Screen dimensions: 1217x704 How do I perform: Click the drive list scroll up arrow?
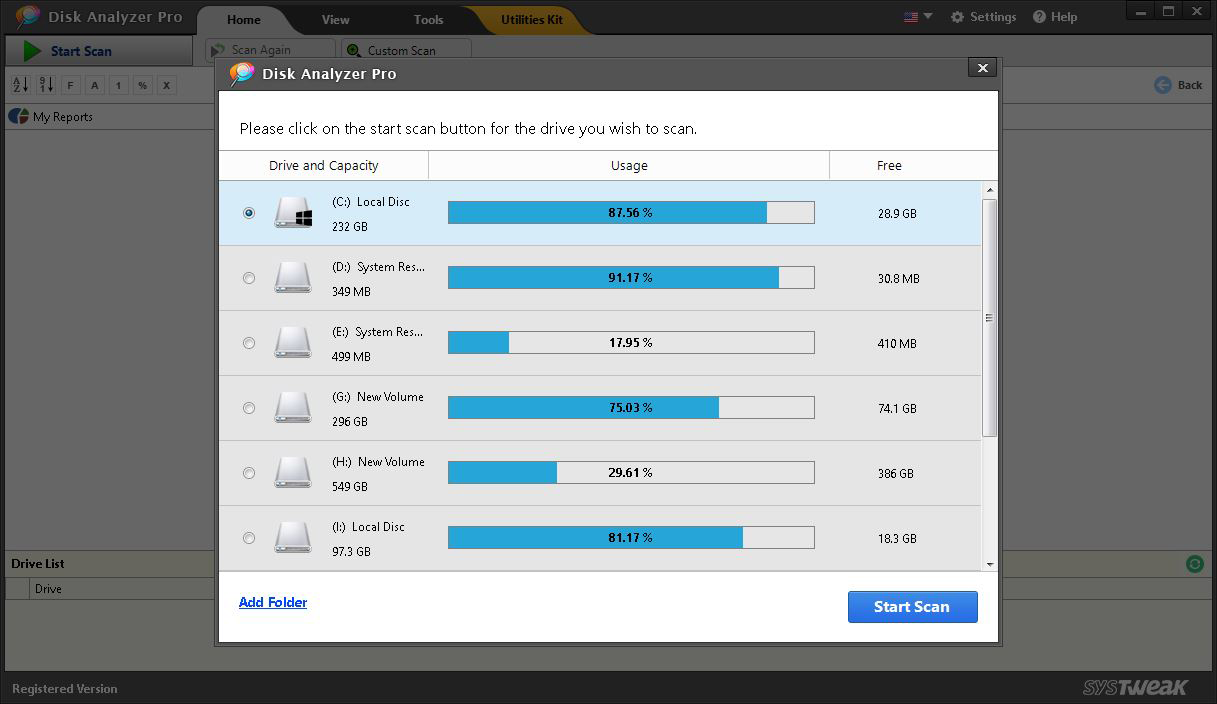[x=990, y=190]
